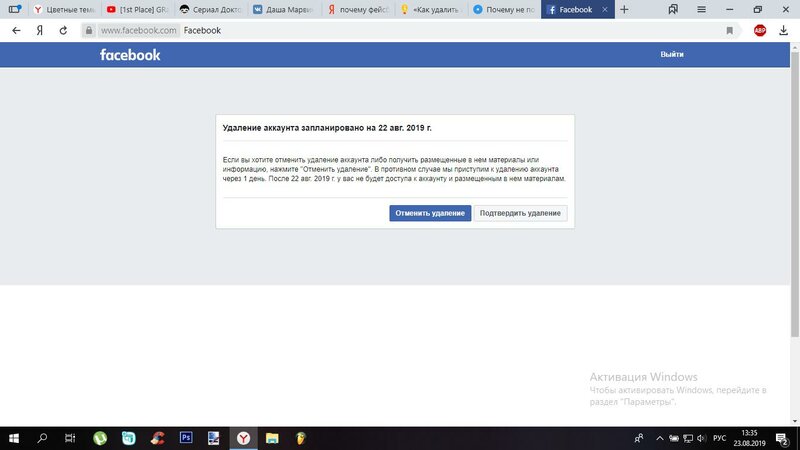Screen dimensions: 800x450
Task: Switch to the почему фейсбук Yandex tab
Action: click(358, 9)
